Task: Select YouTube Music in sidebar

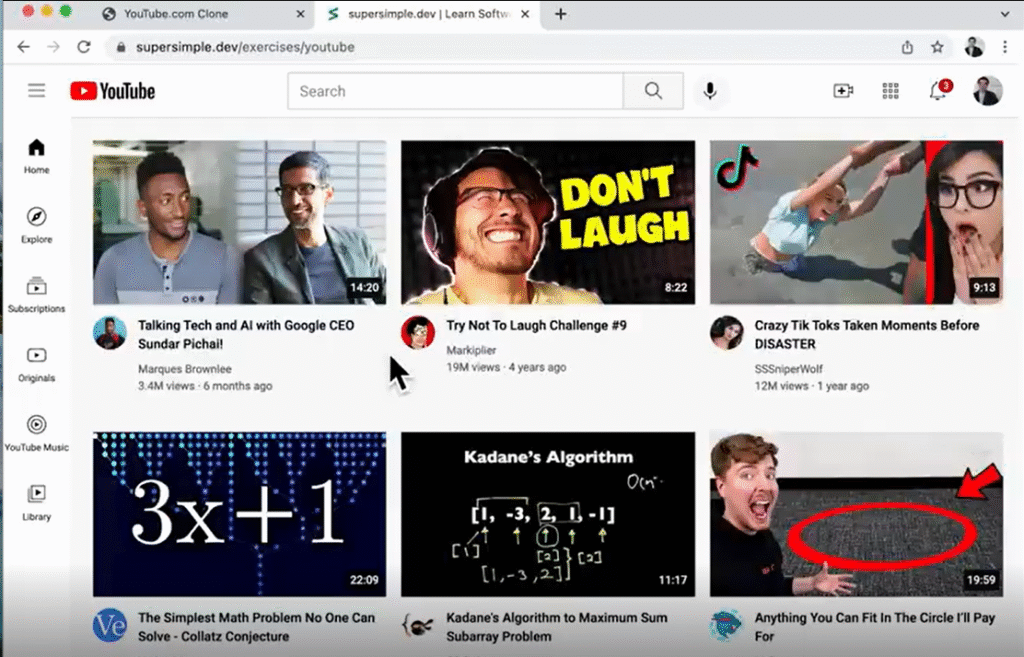Action: pos(37,433)
